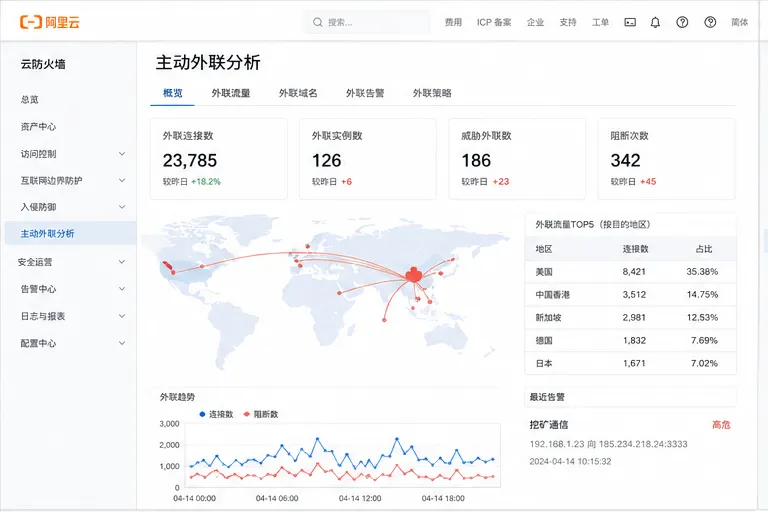Select the 新加坡 row in TOP5 table
Screen dimensions: 768x512
pyautogui.click(x=630, y=317)
